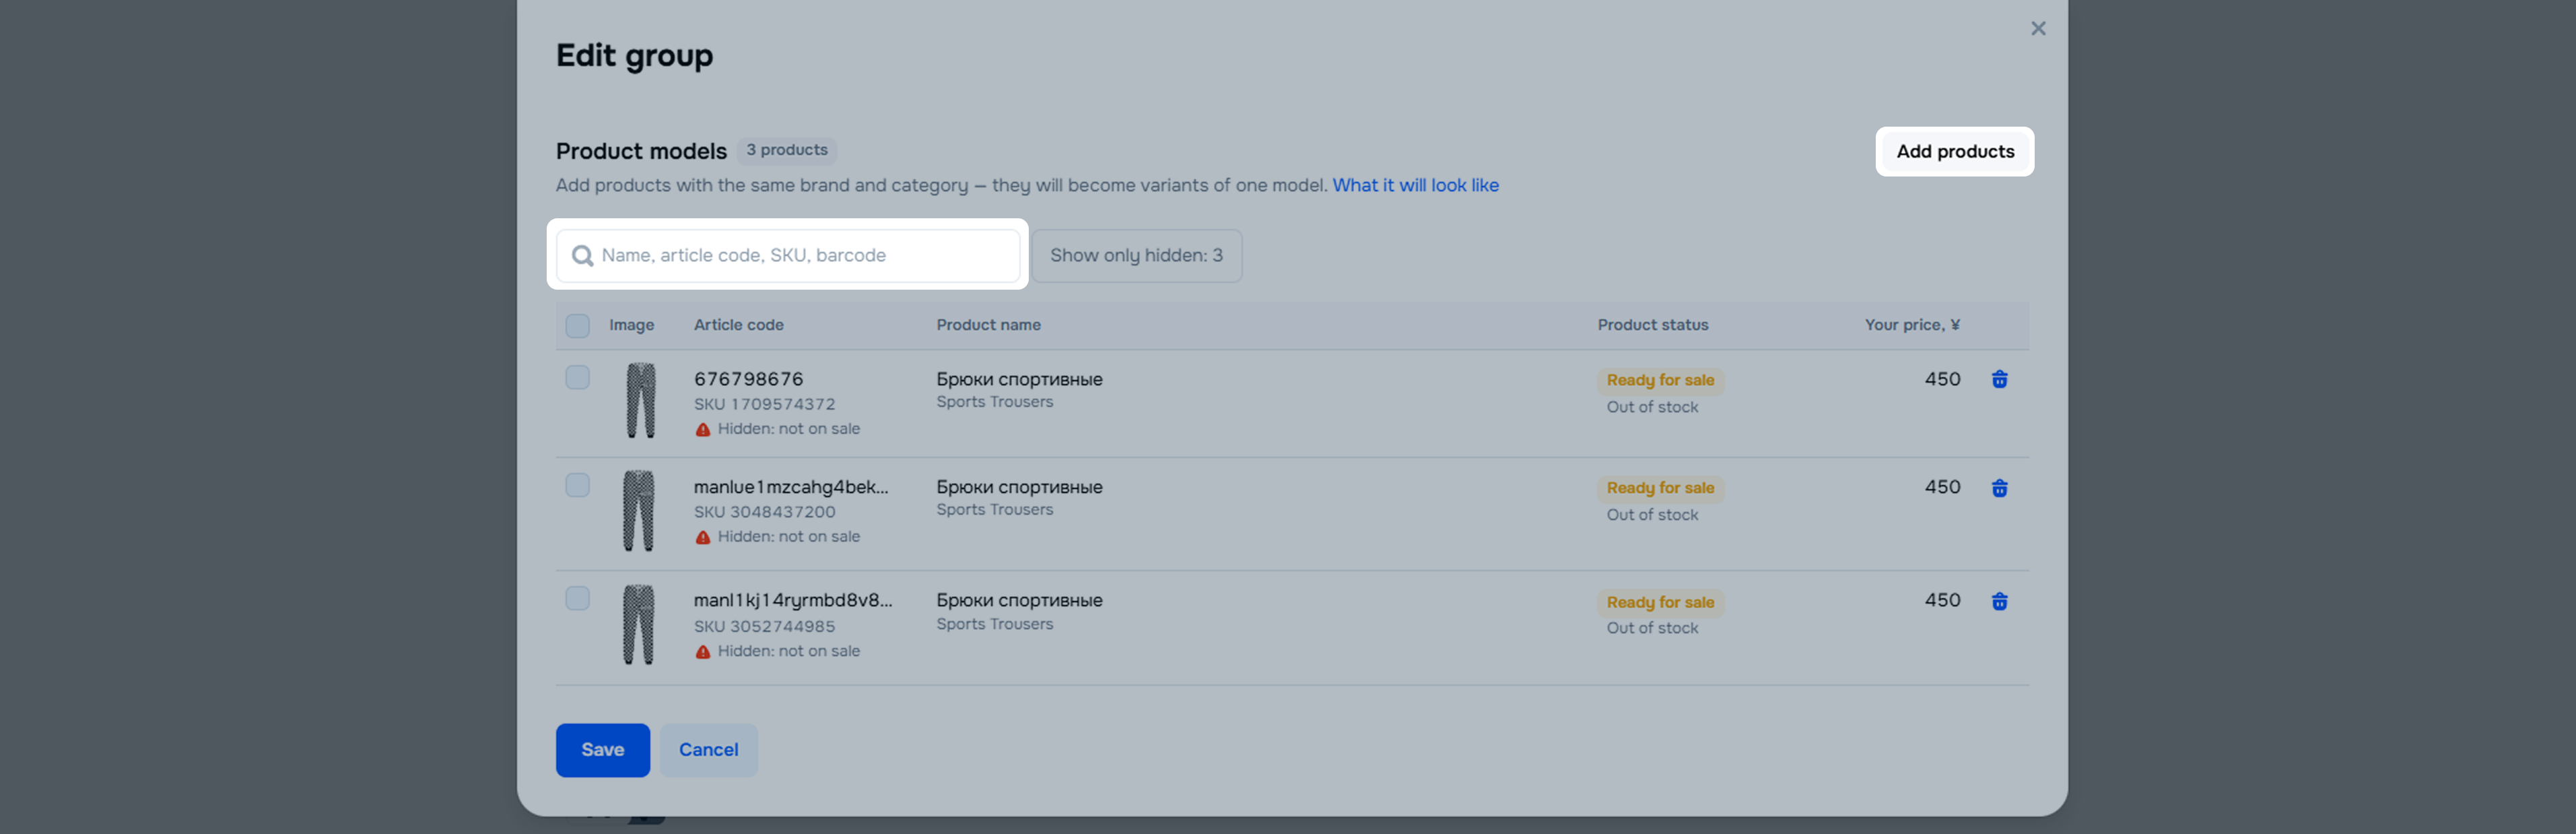Open What it will look like link
Viewport: 2576px width, 834px height.
point(1415,185)
